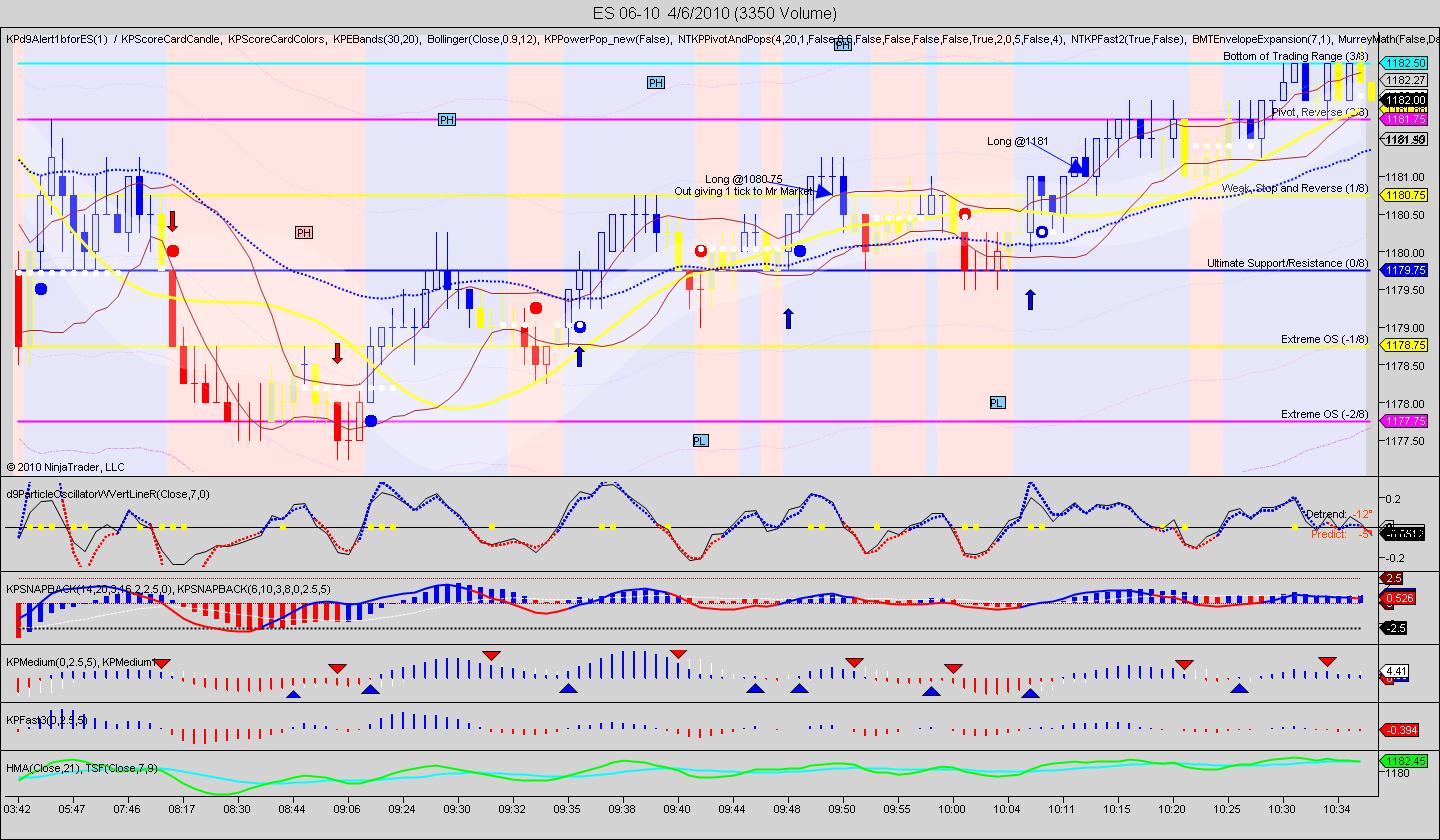Click the 10:15 time axis label
The width and height of the screenshot is (1440, 840).
pyautogui.click(x=1117, y=807)
